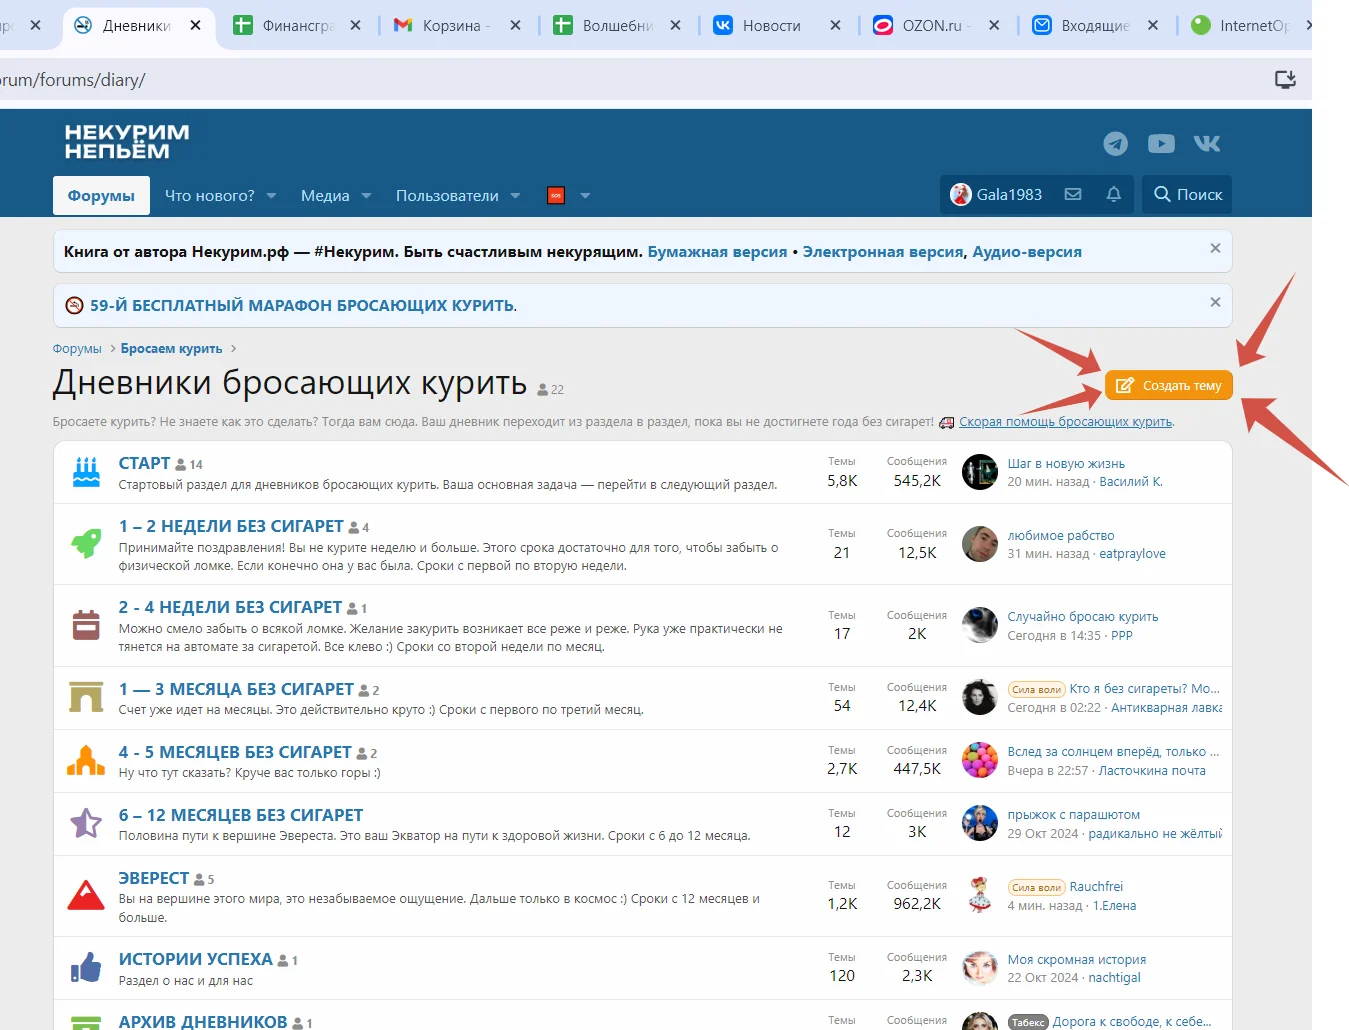Open the Форумы navigation tab
Viewport: 1349px width, 1030px height.
coord(101,196)
